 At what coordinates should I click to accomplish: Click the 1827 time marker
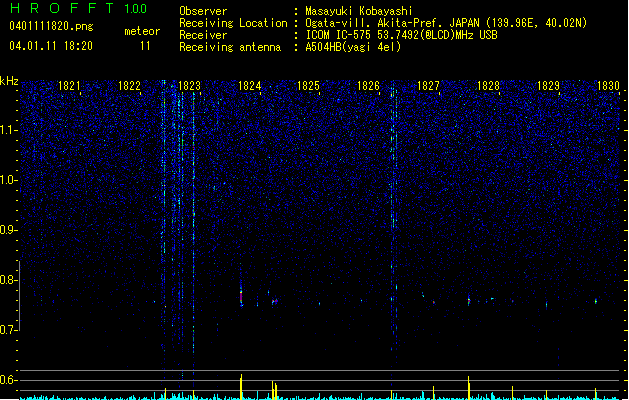pos(428,86)
